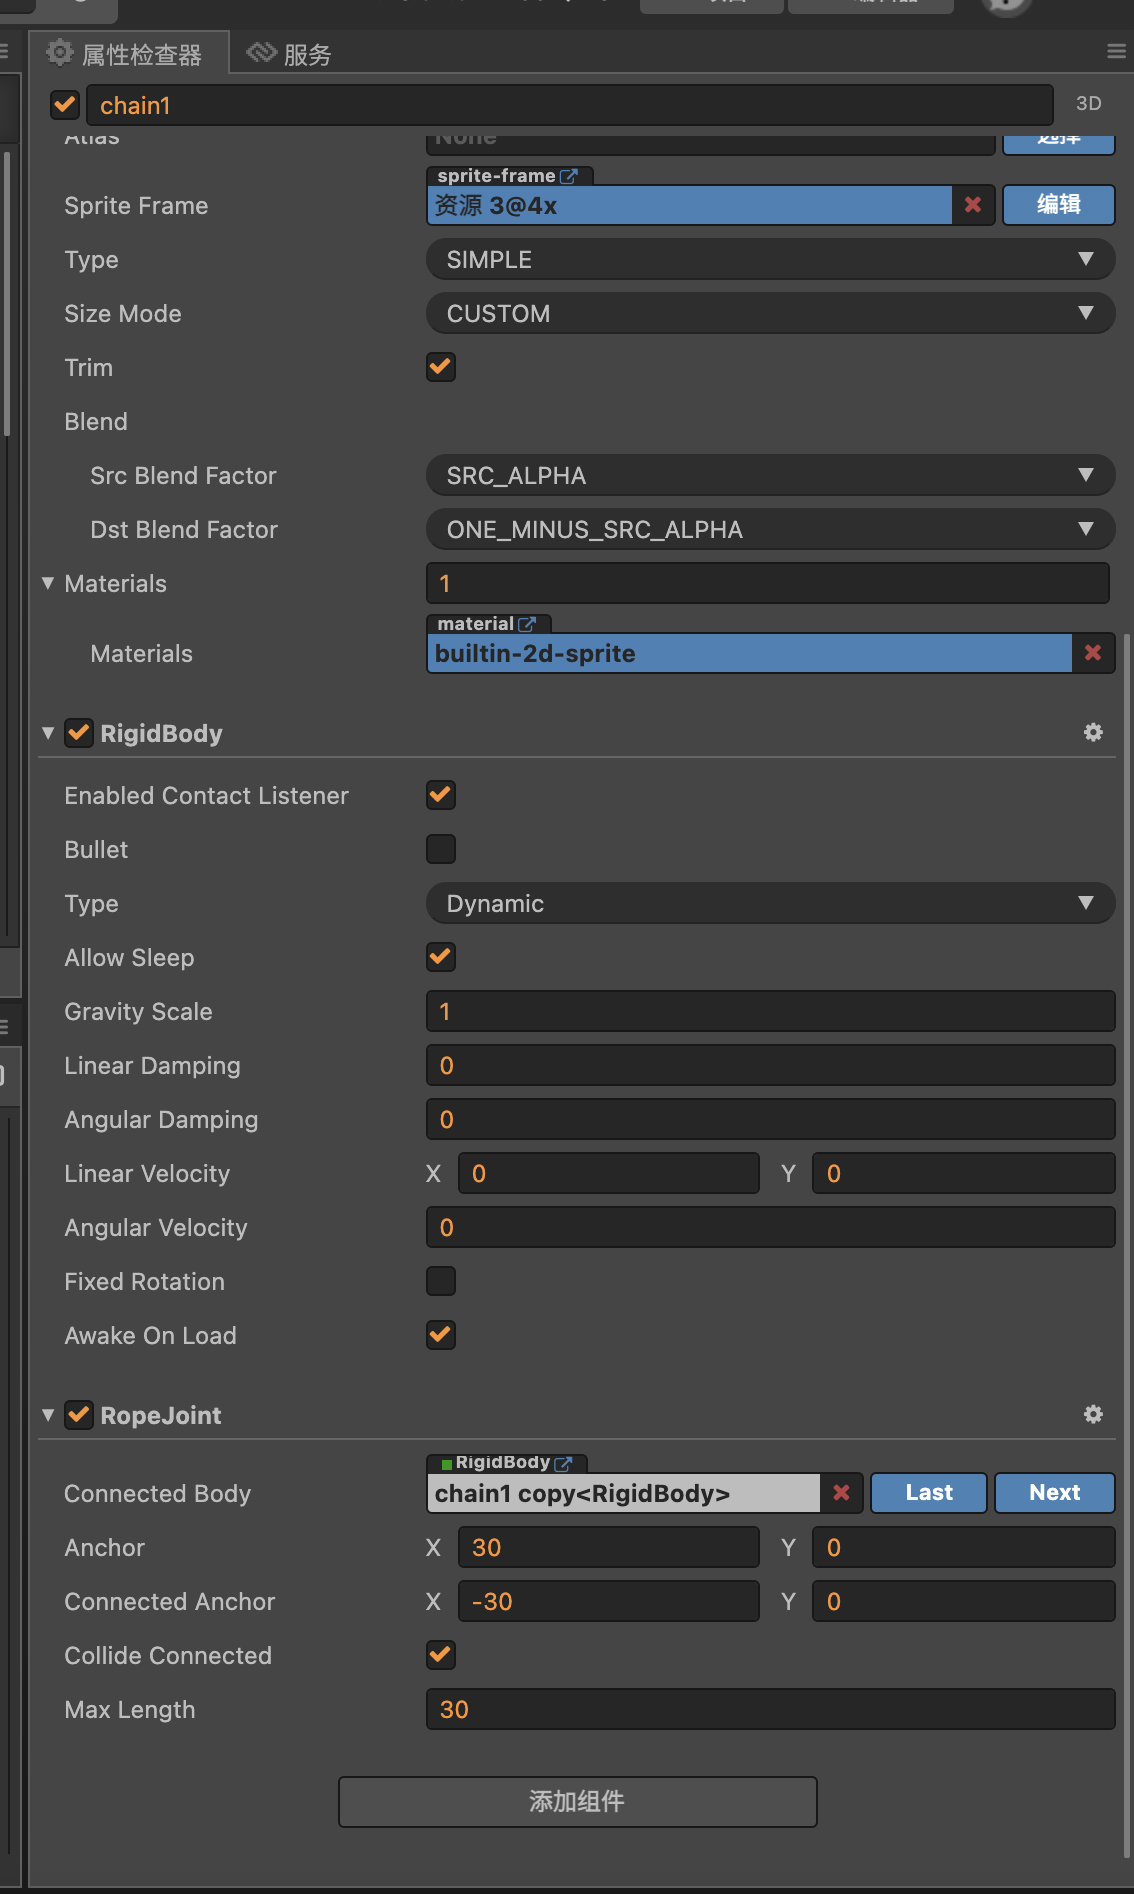The width and height of the screenshot is (1134, 1894).
Task: Click the Next button for Connected Body
Action: (1054, 1493)
